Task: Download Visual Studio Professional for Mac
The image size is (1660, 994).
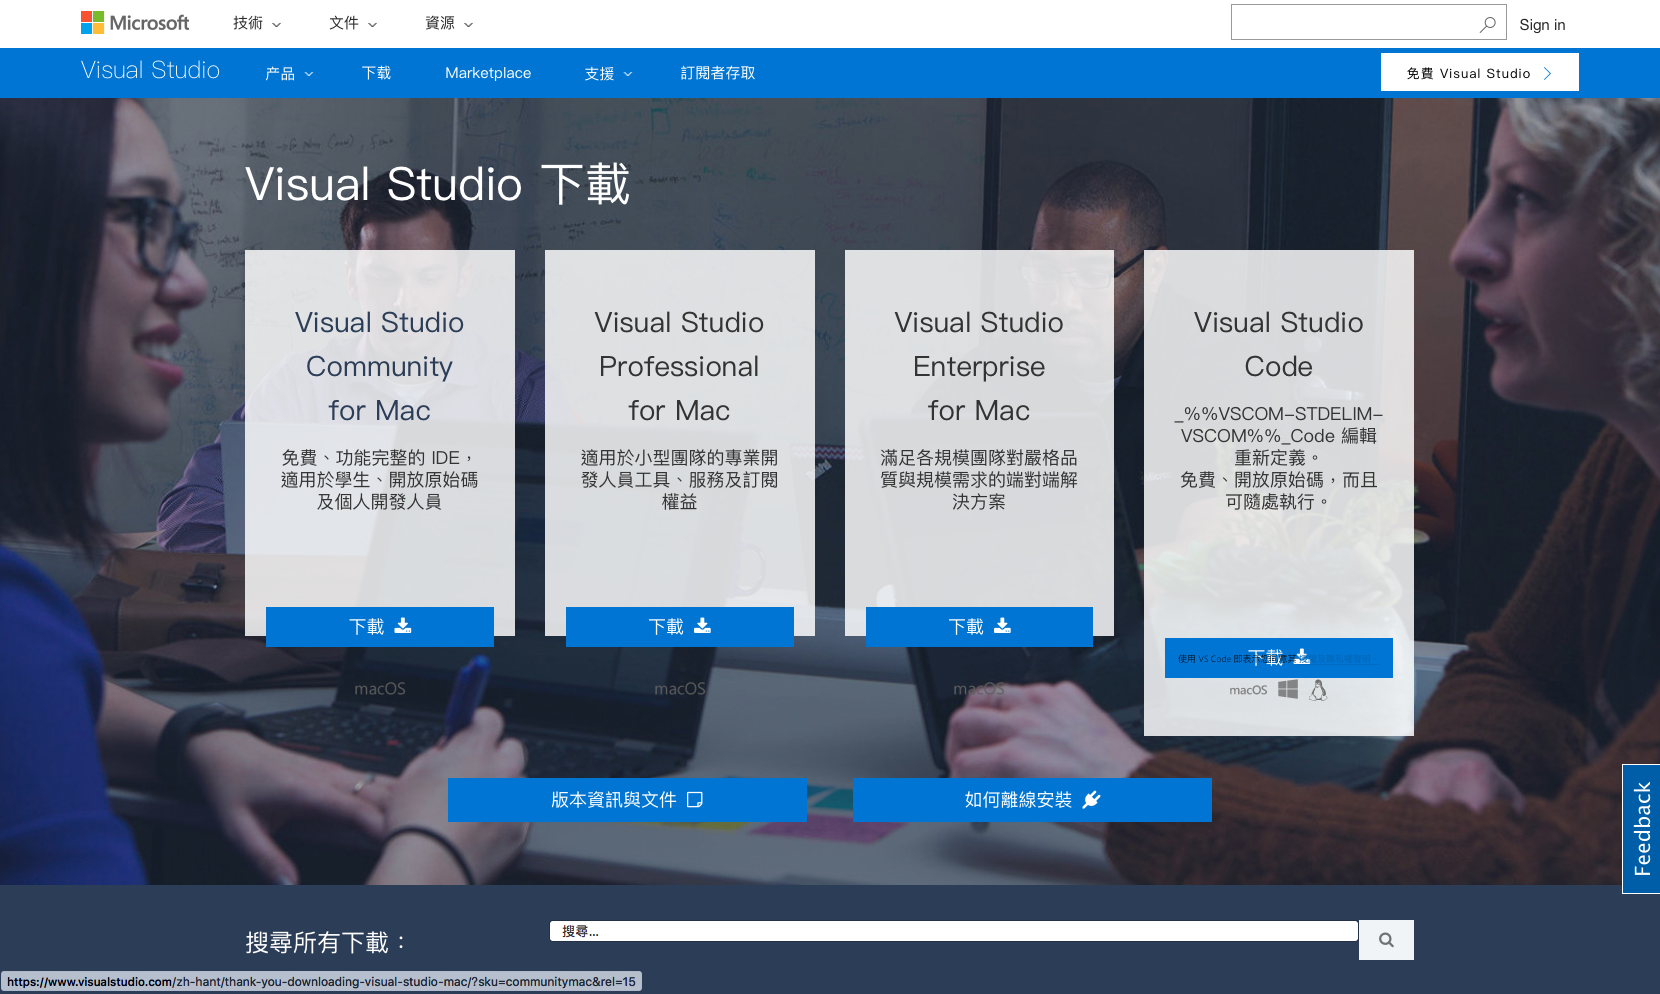Action: 680,627
